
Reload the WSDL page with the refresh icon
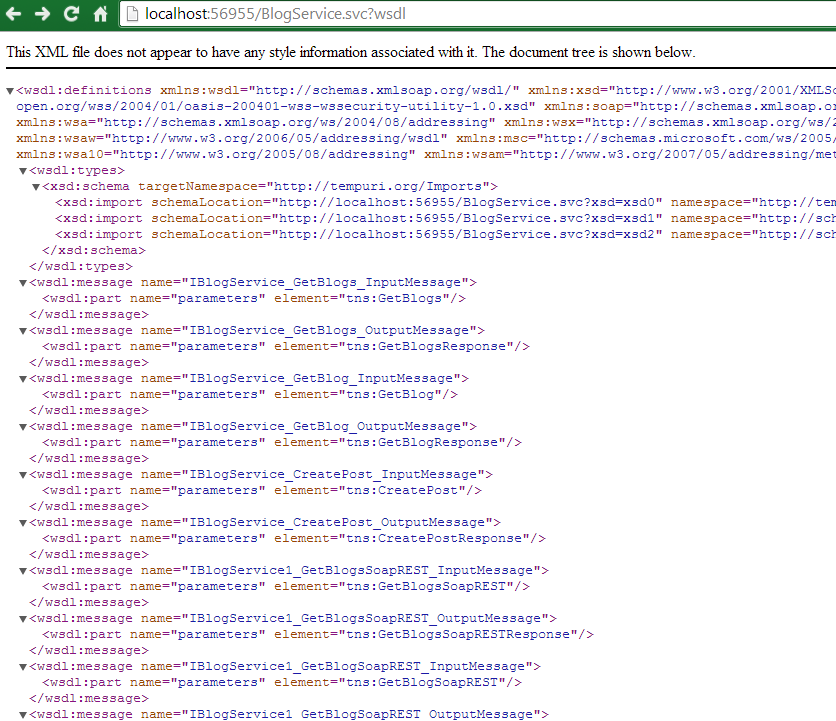[70, 15]
